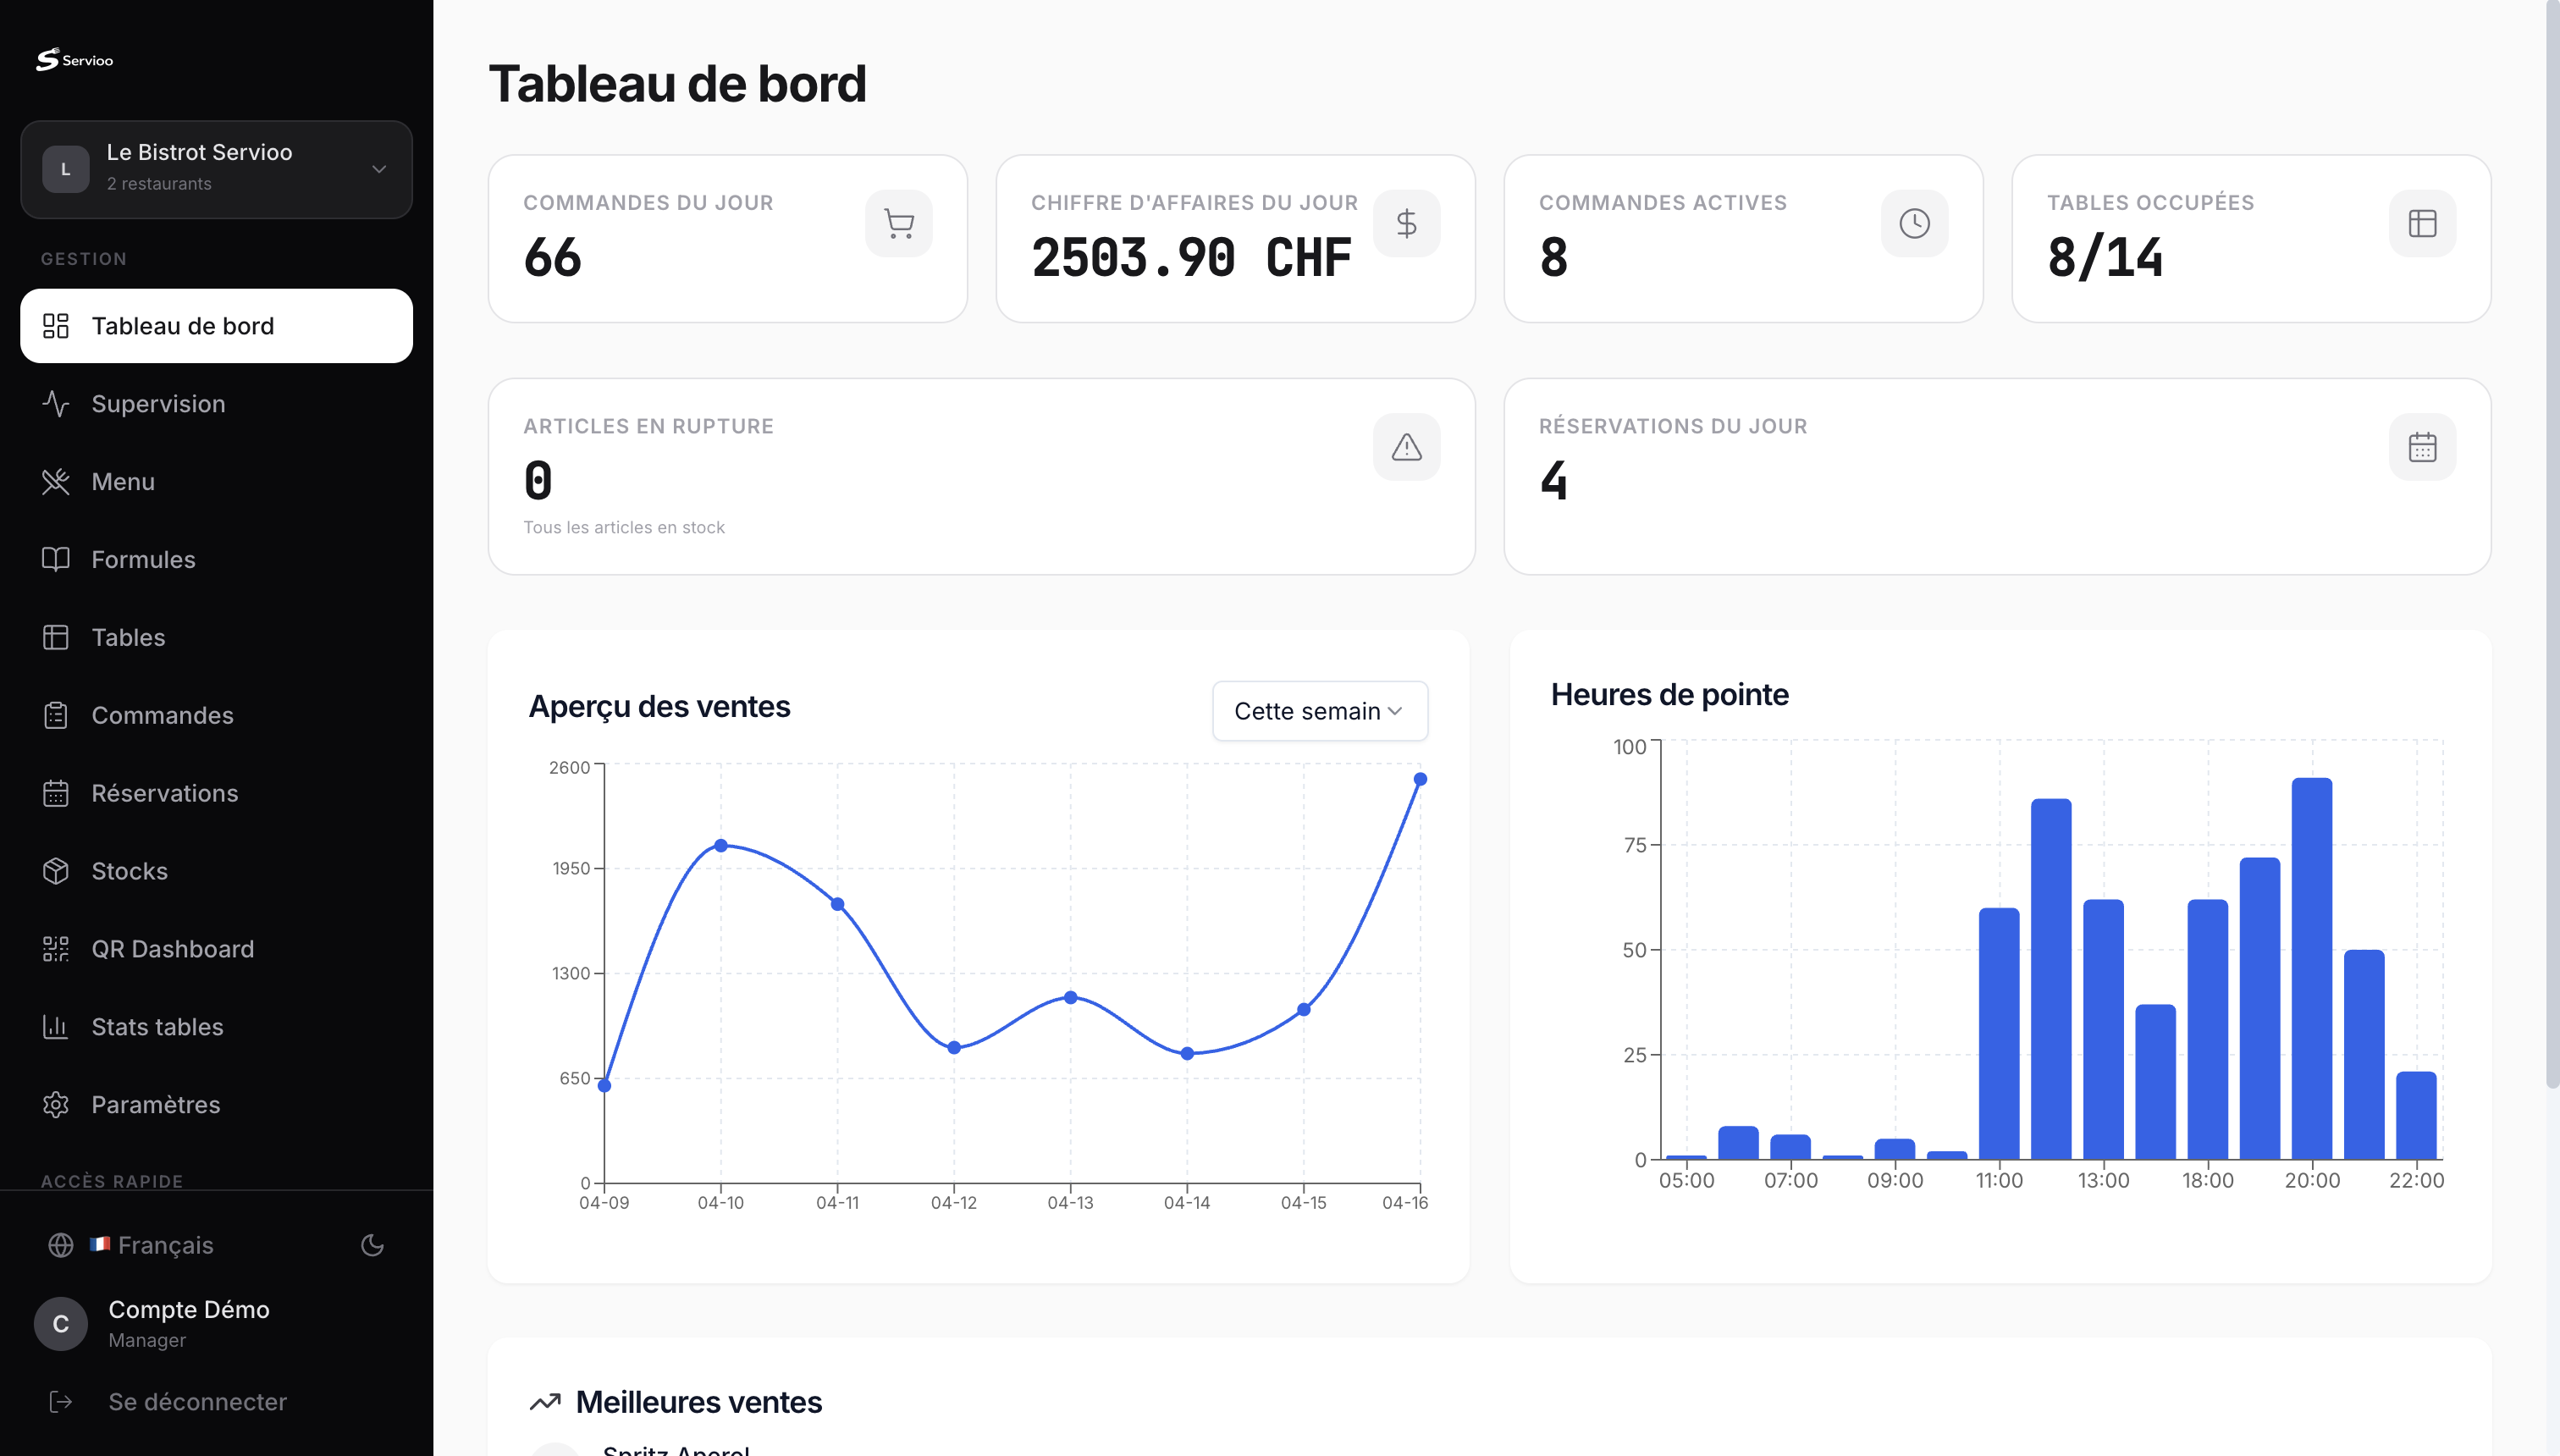Click the 8/14 tables occupied value
Viewport: 2560px width, 1456px height.
coord(2105,257)
